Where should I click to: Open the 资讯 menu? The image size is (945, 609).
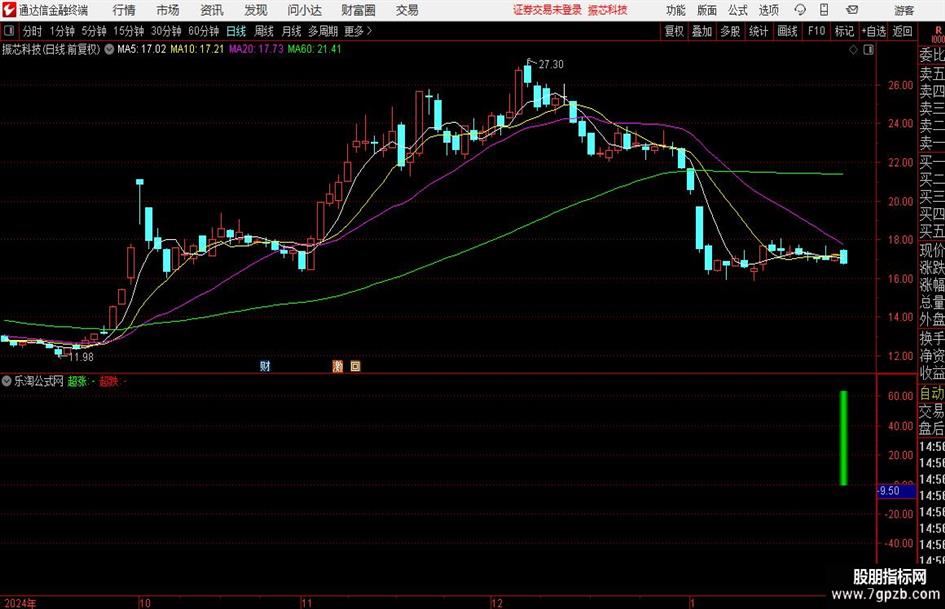point(212,10)
